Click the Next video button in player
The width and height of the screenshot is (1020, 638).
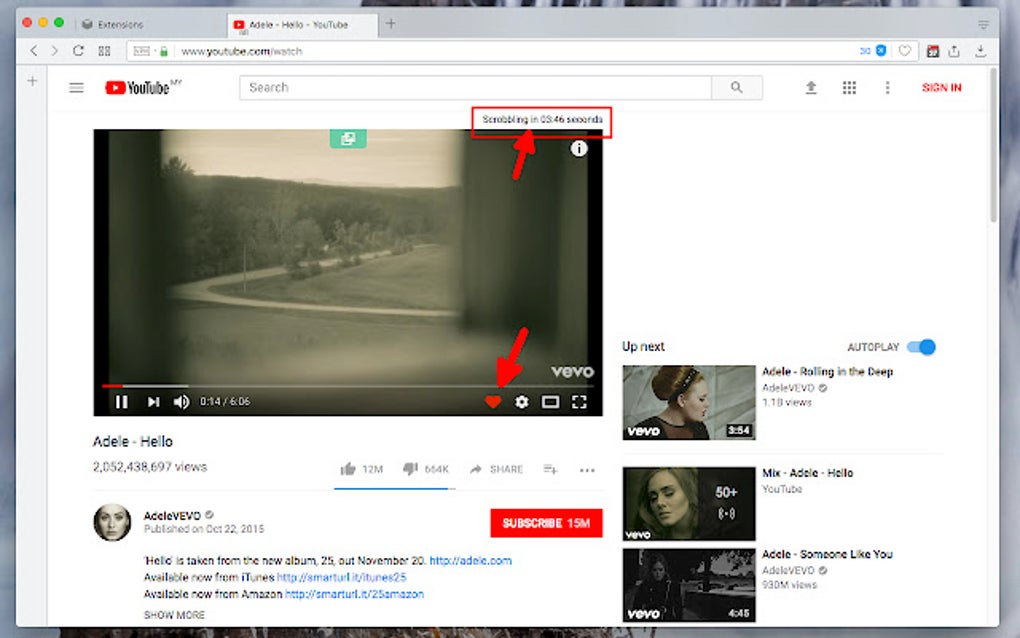coord(152,401)
